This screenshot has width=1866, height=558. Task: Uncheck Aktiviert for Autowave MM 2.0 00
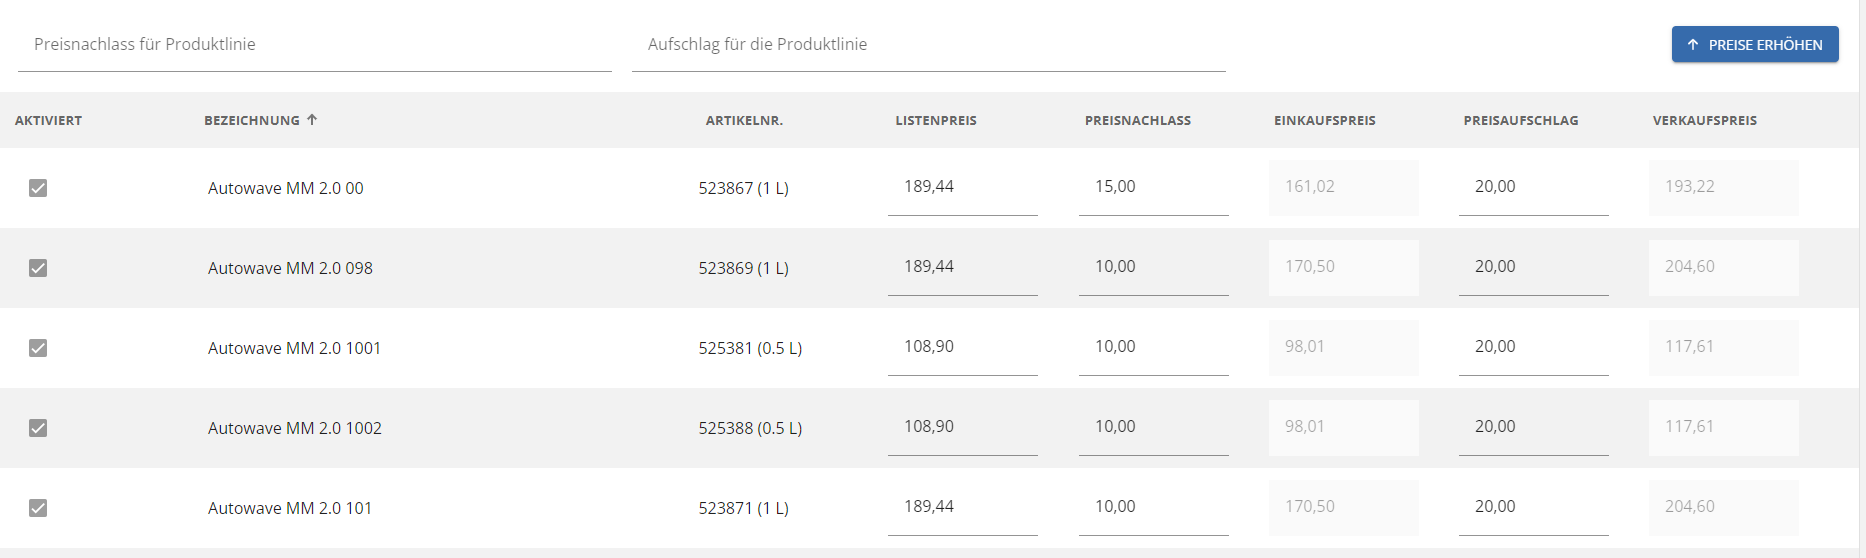click(x=38, y=188)
